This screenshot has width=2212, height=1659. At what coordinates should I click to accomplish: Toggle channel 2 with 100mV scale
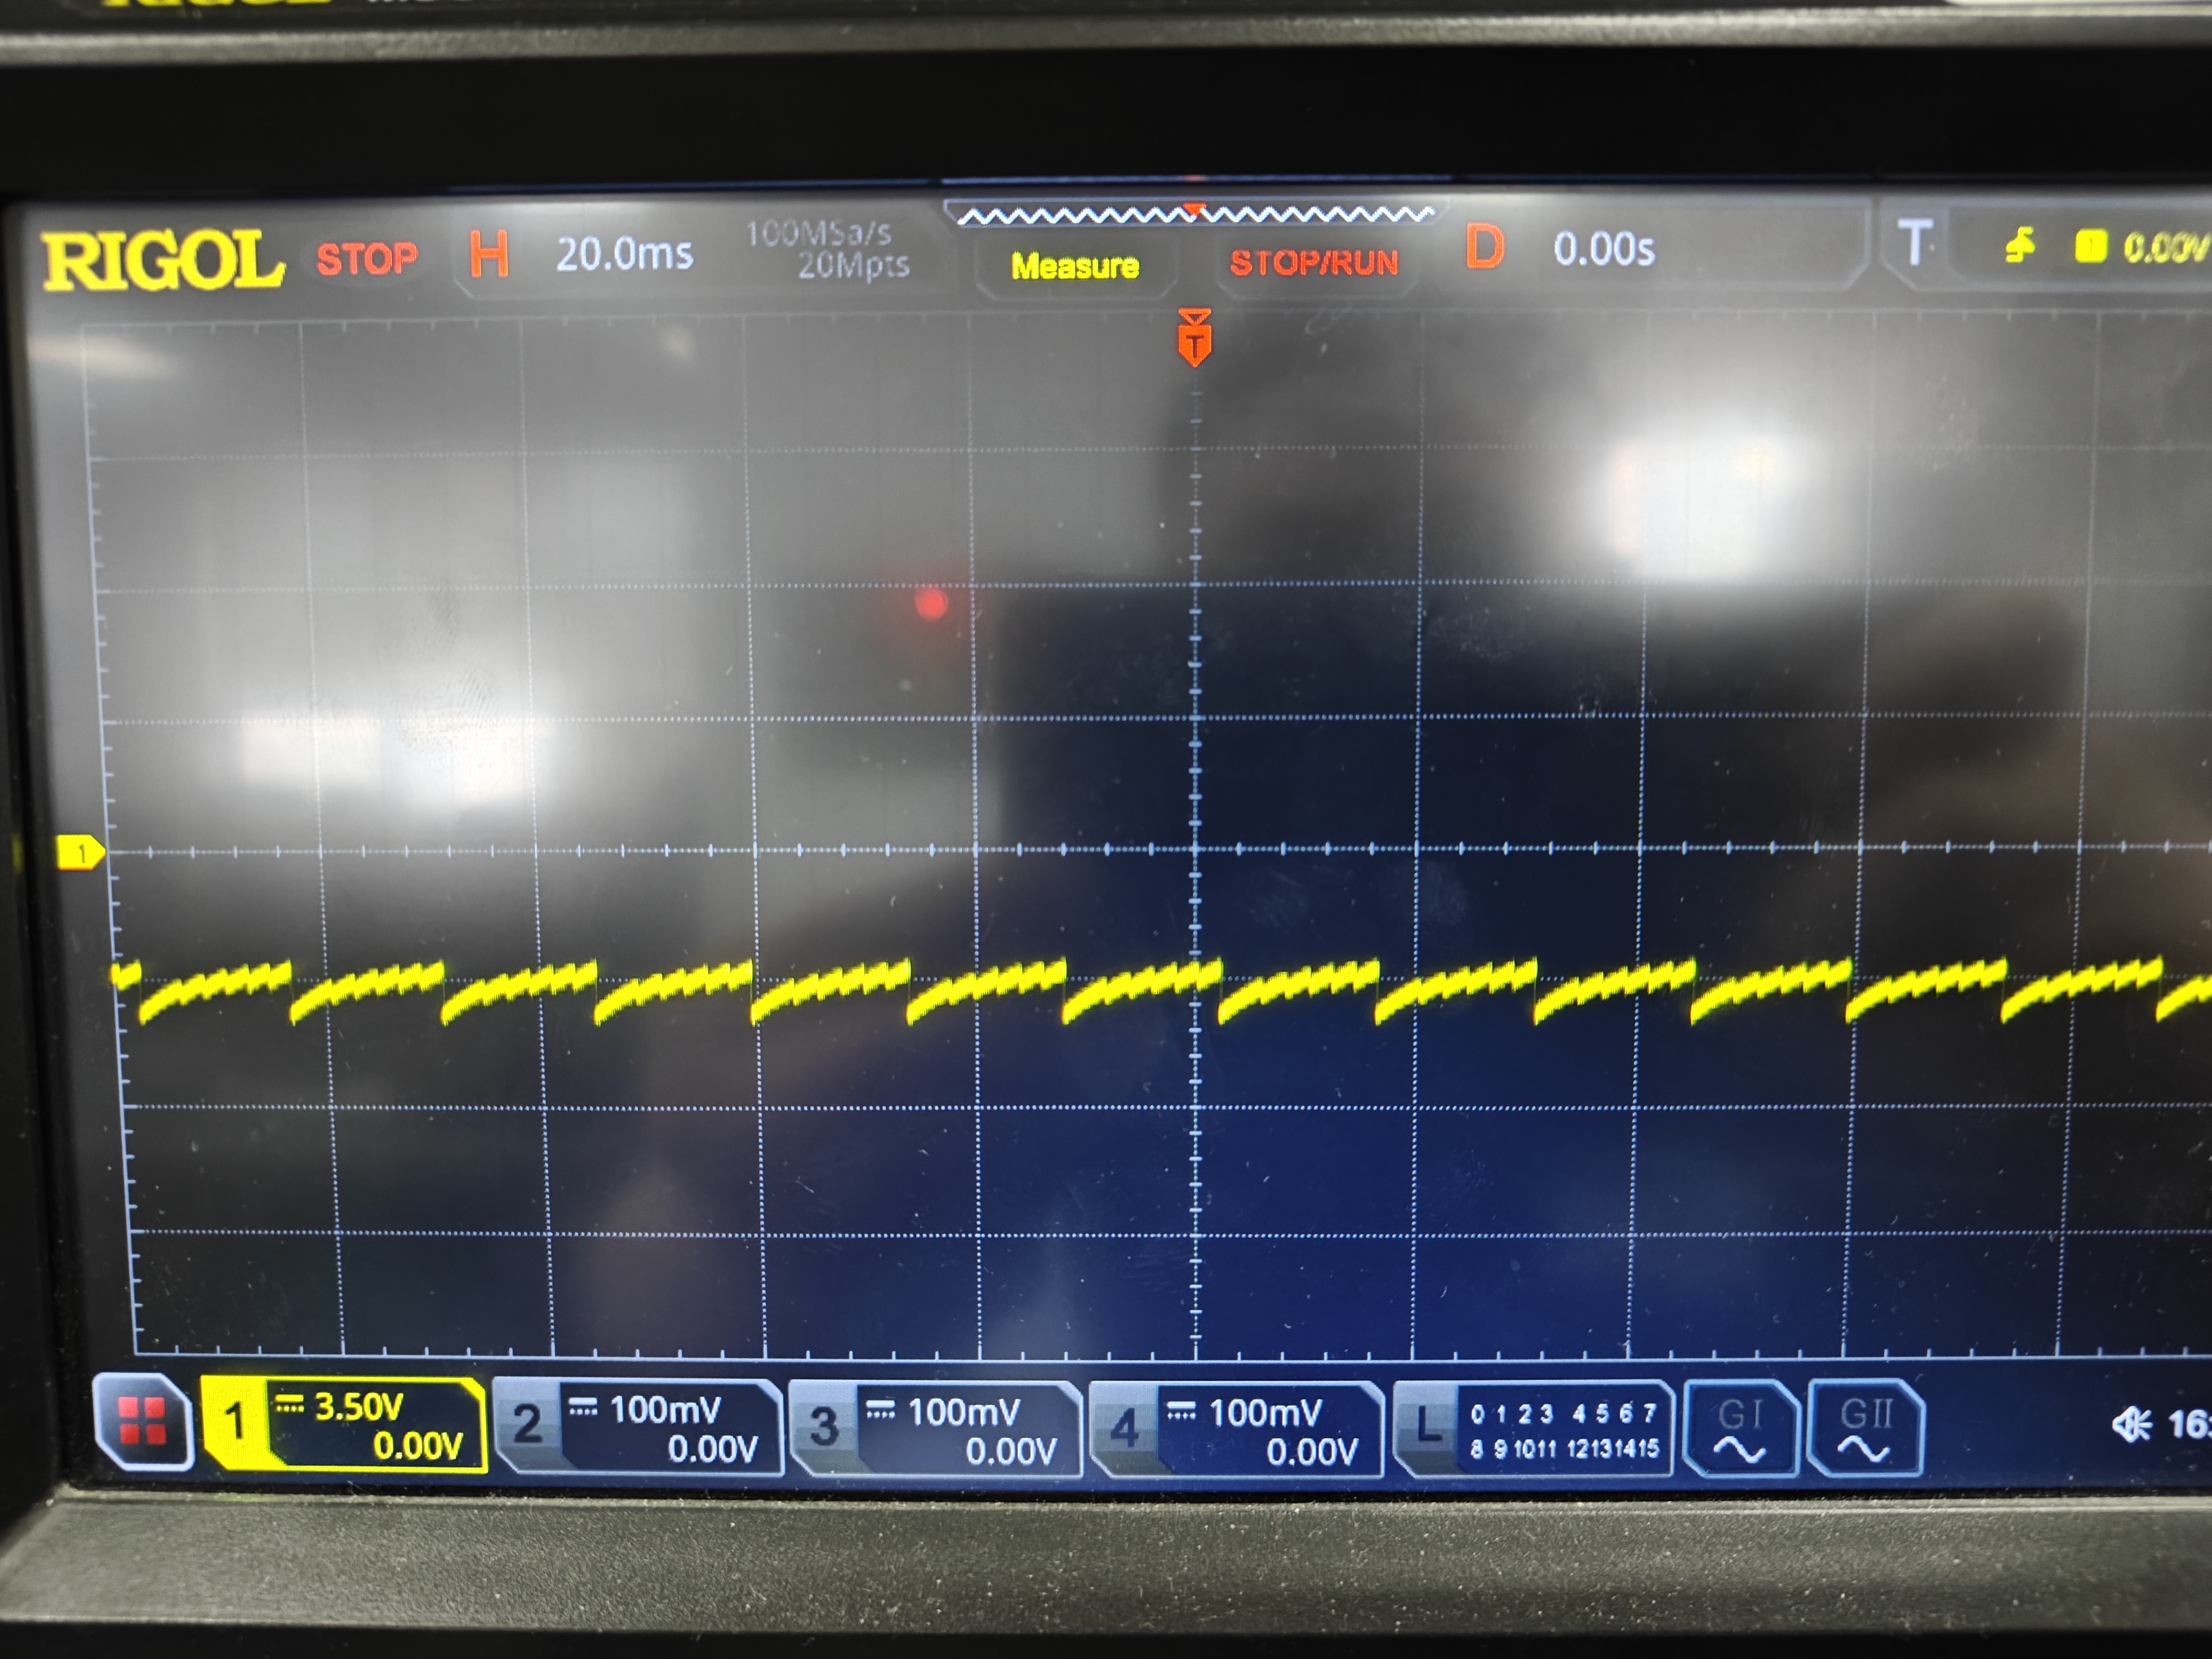pos(638,1428)
